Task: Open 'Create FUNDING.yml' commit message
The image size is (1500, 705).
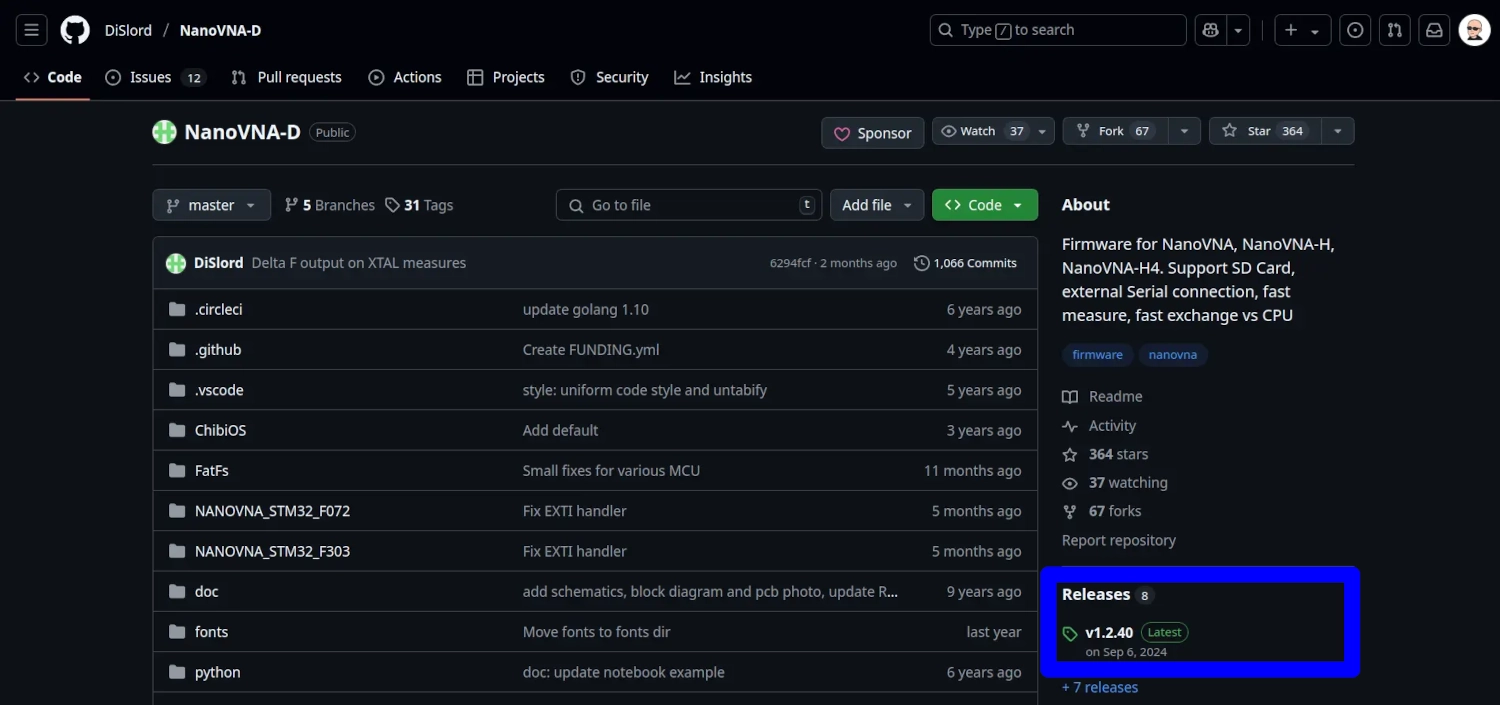Action: click(591, 350)
